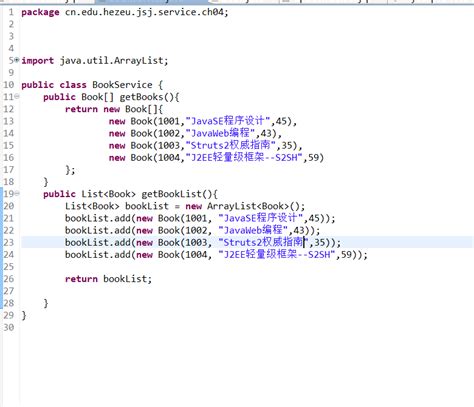Click bookList.add on line 22

(97, 230)
